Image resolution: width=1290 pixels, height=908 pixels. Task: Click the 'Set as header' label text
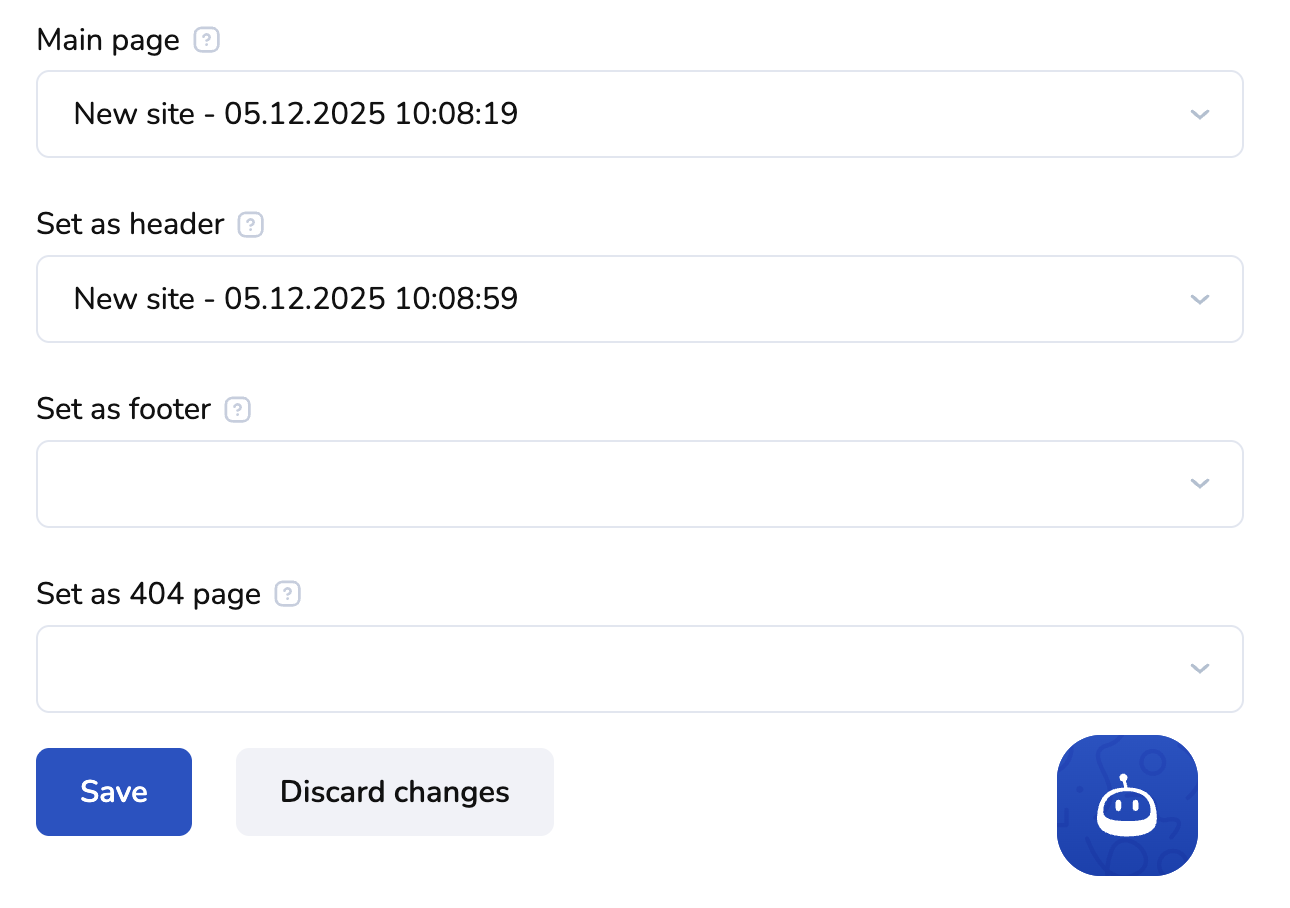(x=130, y=225)
